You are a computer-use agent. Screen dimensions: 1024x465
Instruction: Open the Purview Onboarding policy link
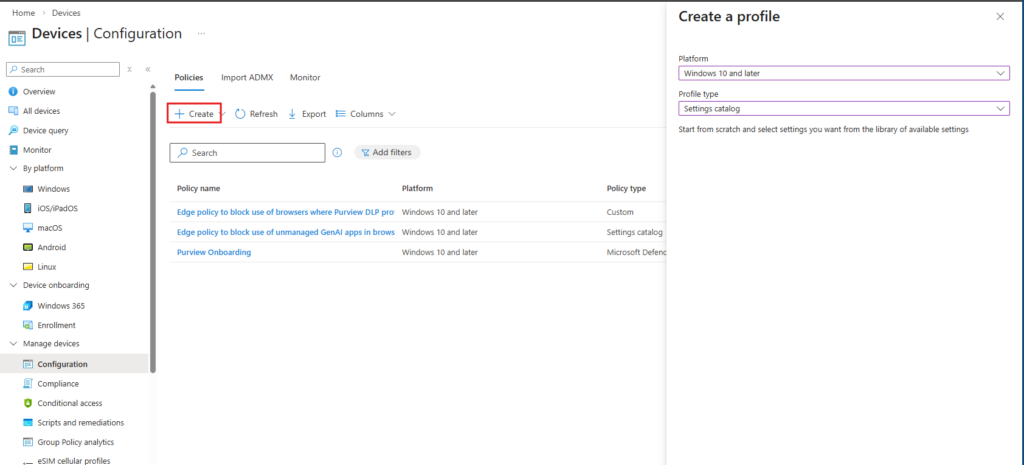(x=214, y=252)
